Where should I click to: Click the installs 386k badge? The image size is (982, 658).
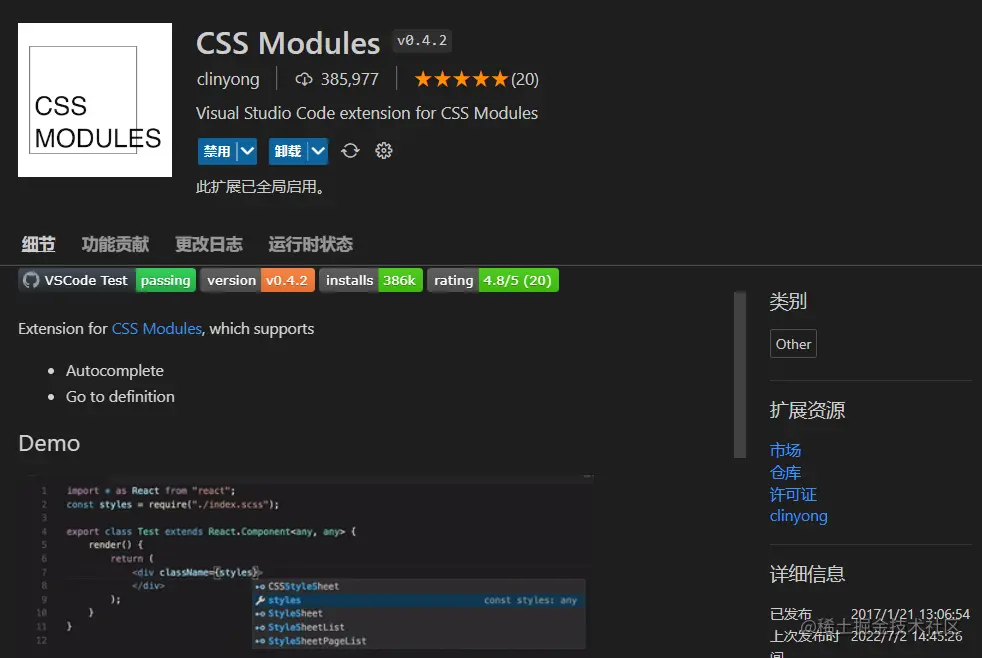(x=371, y=280)
